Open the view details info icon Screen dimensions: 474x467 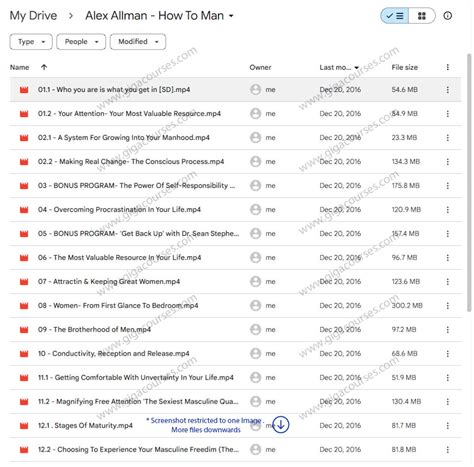click(x=448, y=16)
